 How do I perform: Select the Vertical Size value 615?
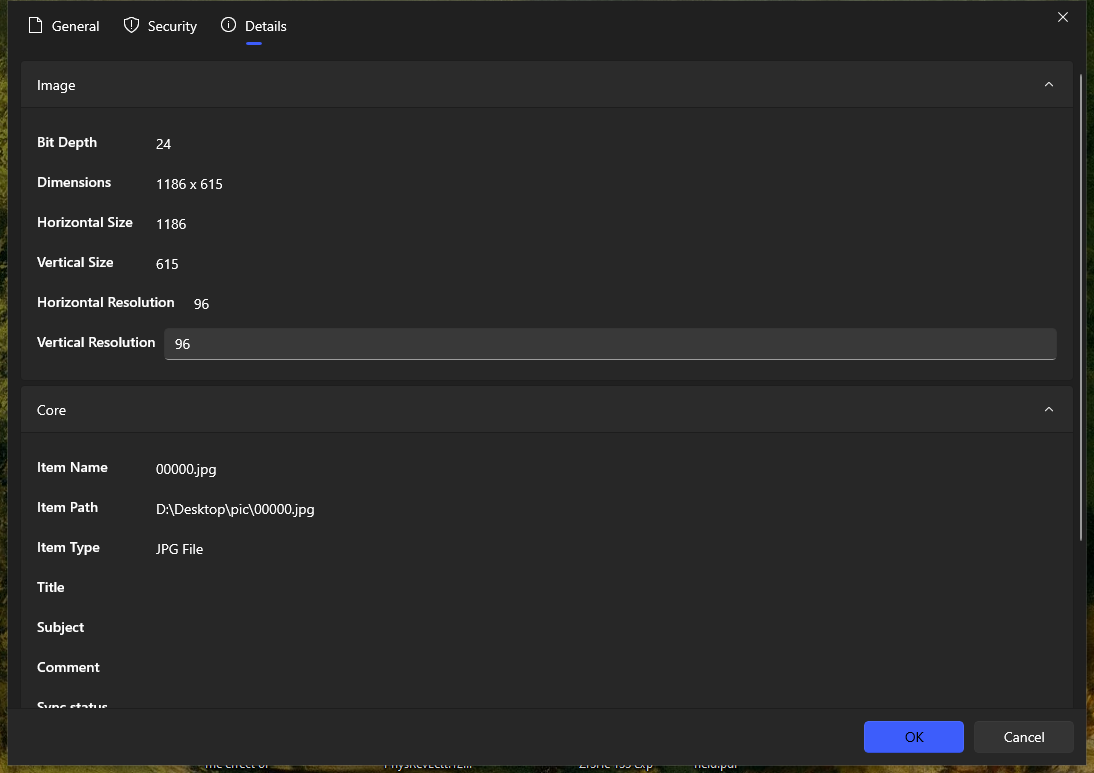coord(167,264)
